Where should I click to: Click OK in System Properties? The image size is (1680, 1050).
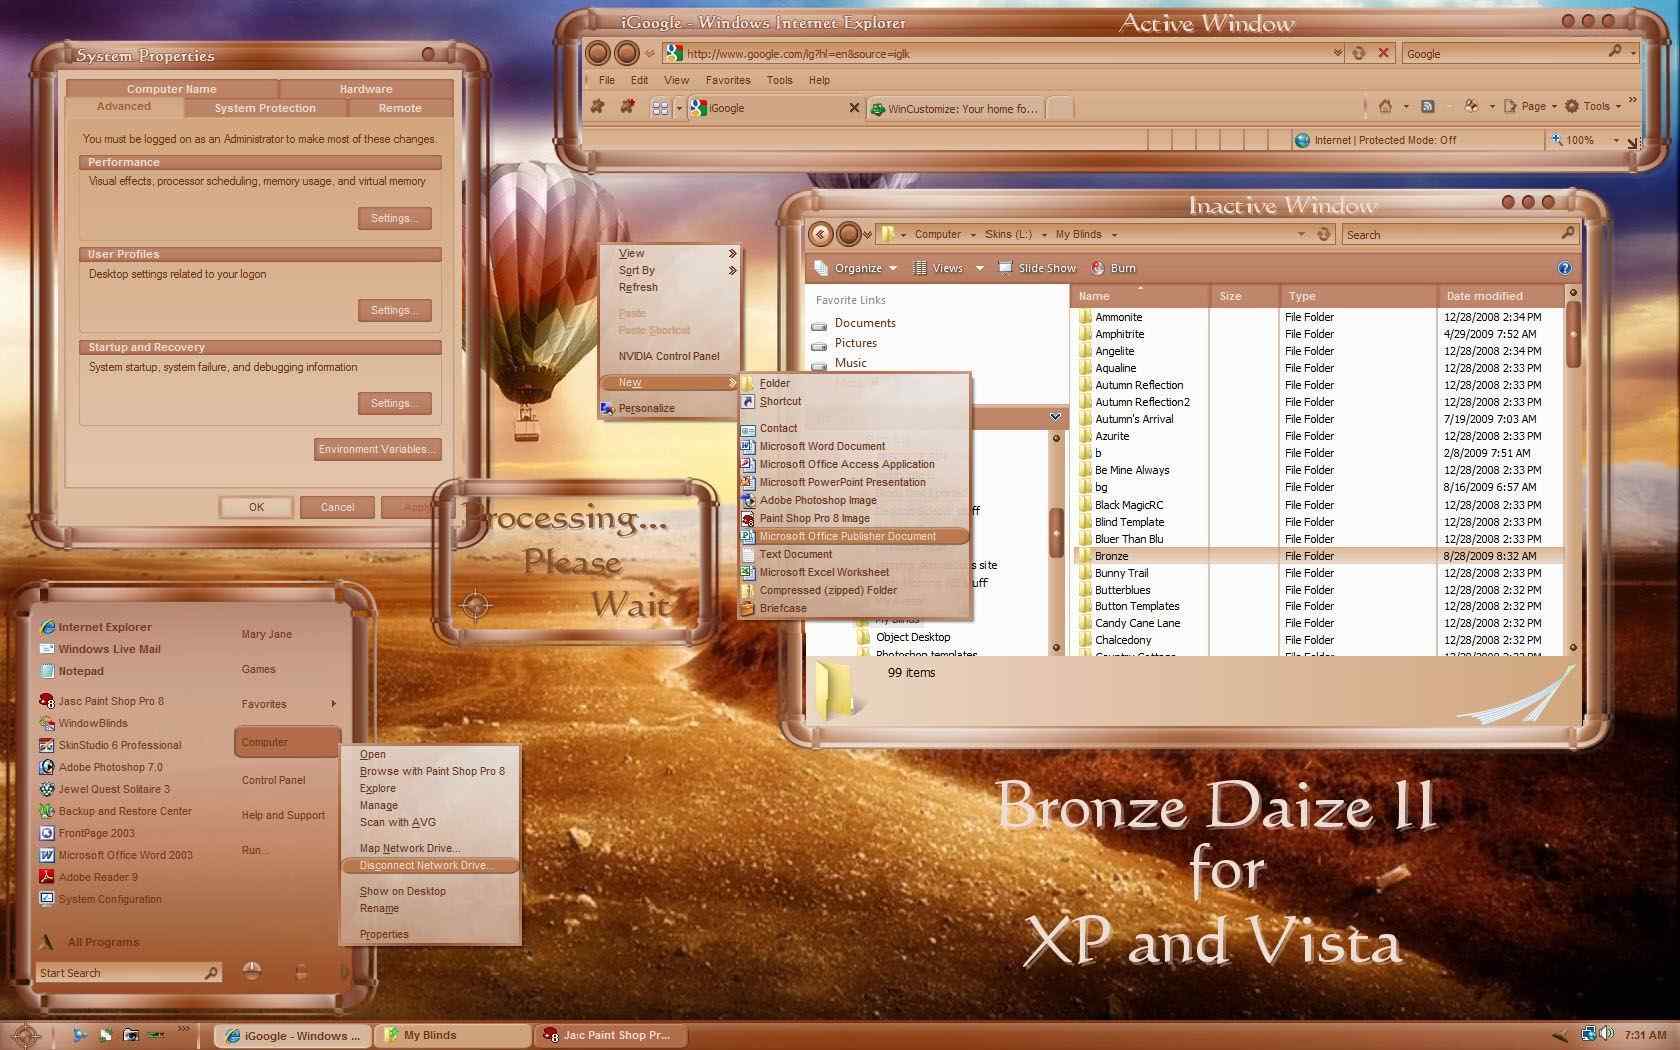click(256, 507)
